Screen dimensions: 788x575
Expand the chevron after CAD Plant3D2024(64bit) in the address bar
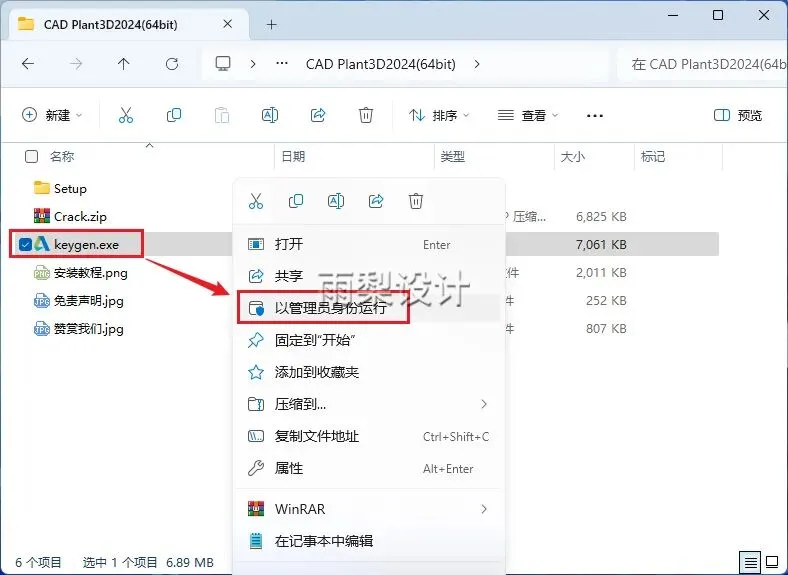coord(477,64)
